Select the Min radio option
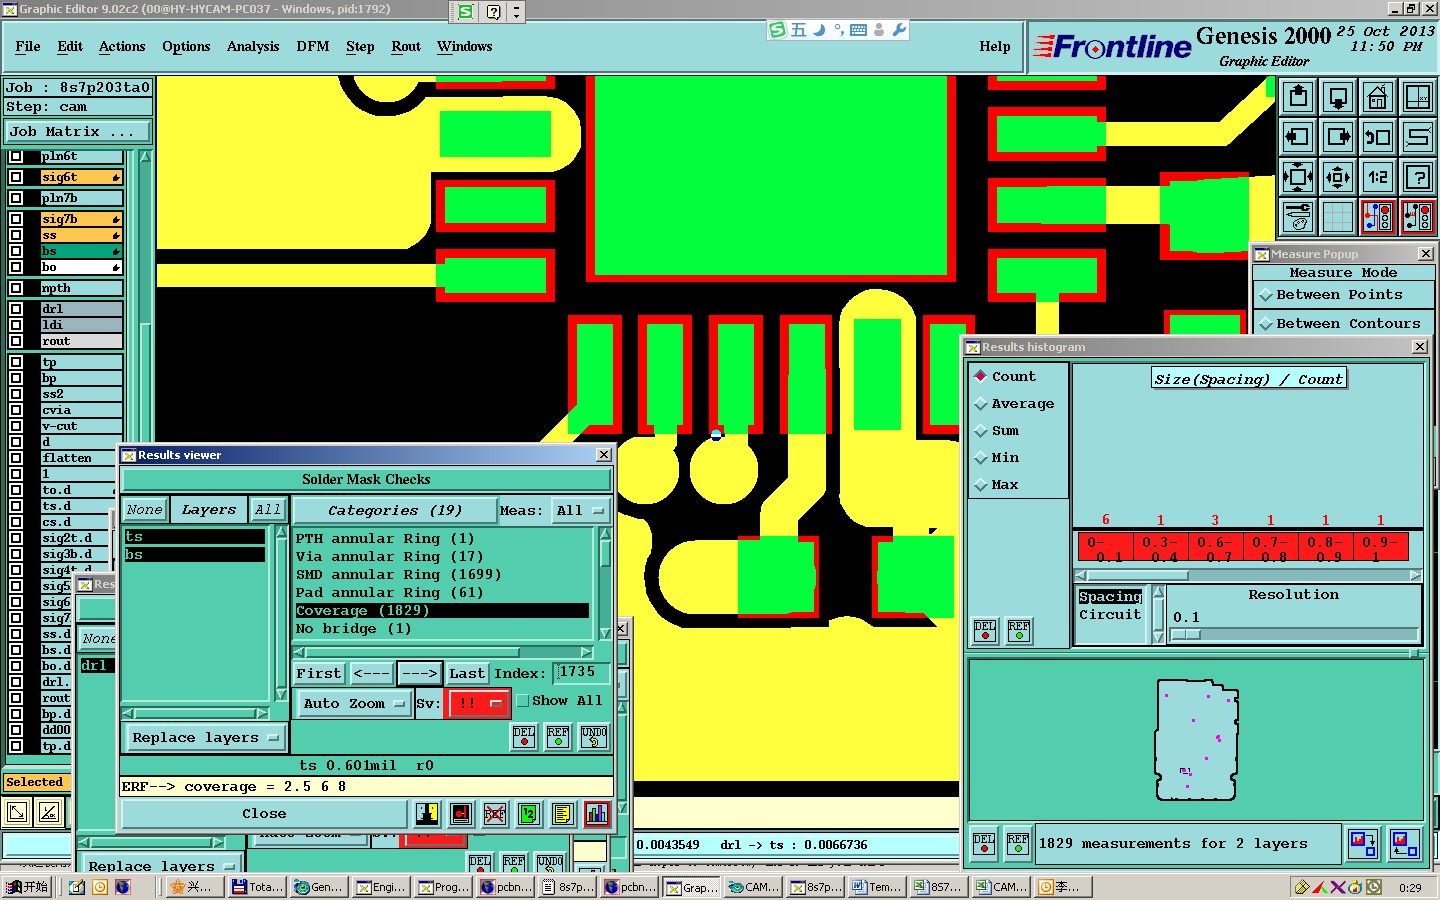The height and width of the screenshot is (900, 1440). coord(981,458)
